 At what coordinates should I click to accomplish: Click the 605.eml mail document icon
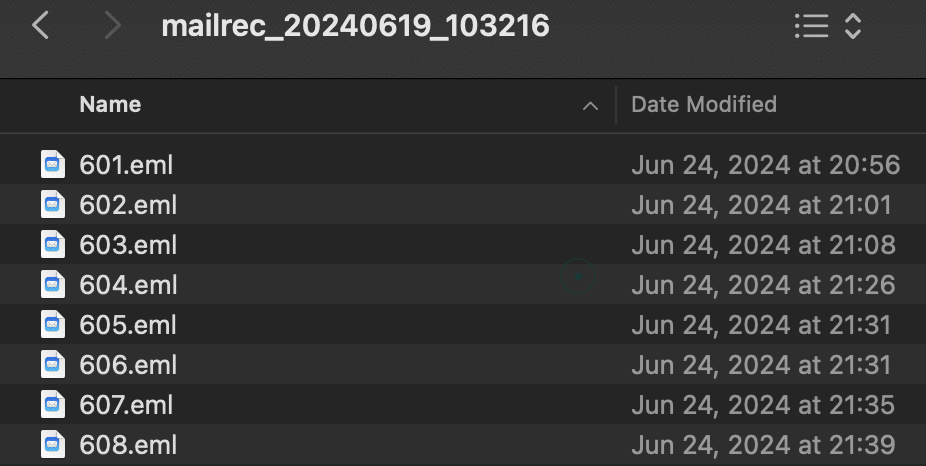[53, 325]
